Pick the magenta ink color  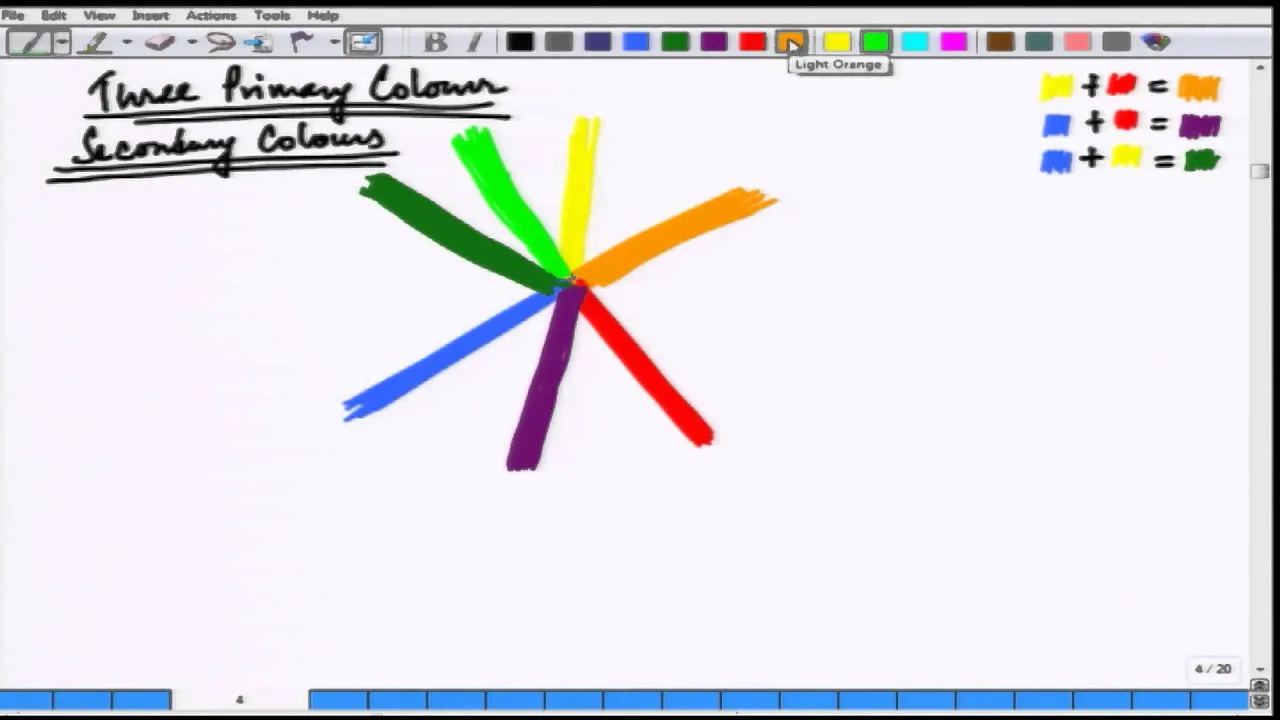[x=954, y=42]
